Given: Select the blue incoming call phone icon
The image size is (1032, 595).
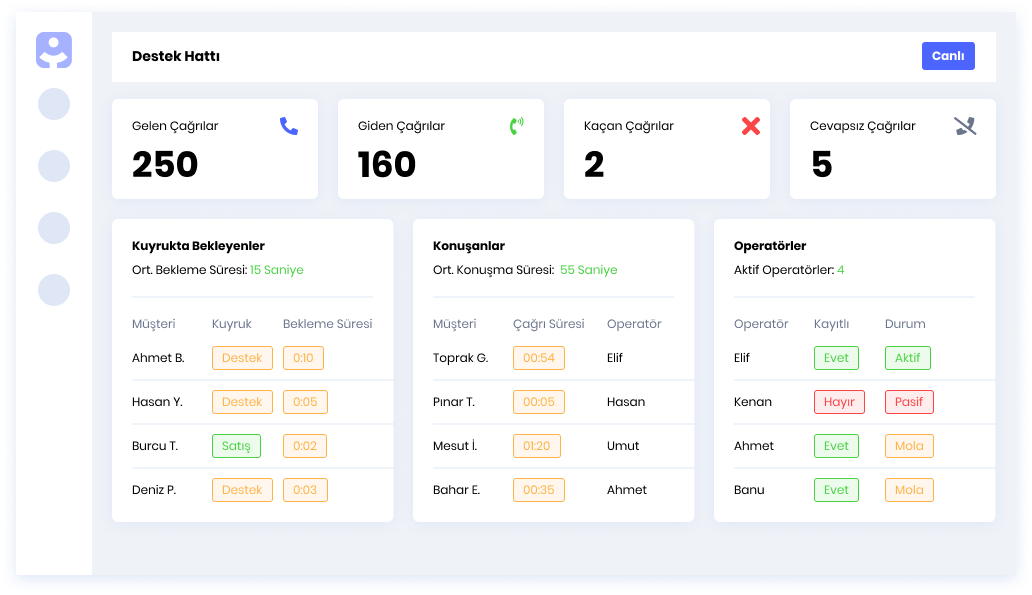Looking at the screenshot, I should pyautogui.click(x=289, y=126).
